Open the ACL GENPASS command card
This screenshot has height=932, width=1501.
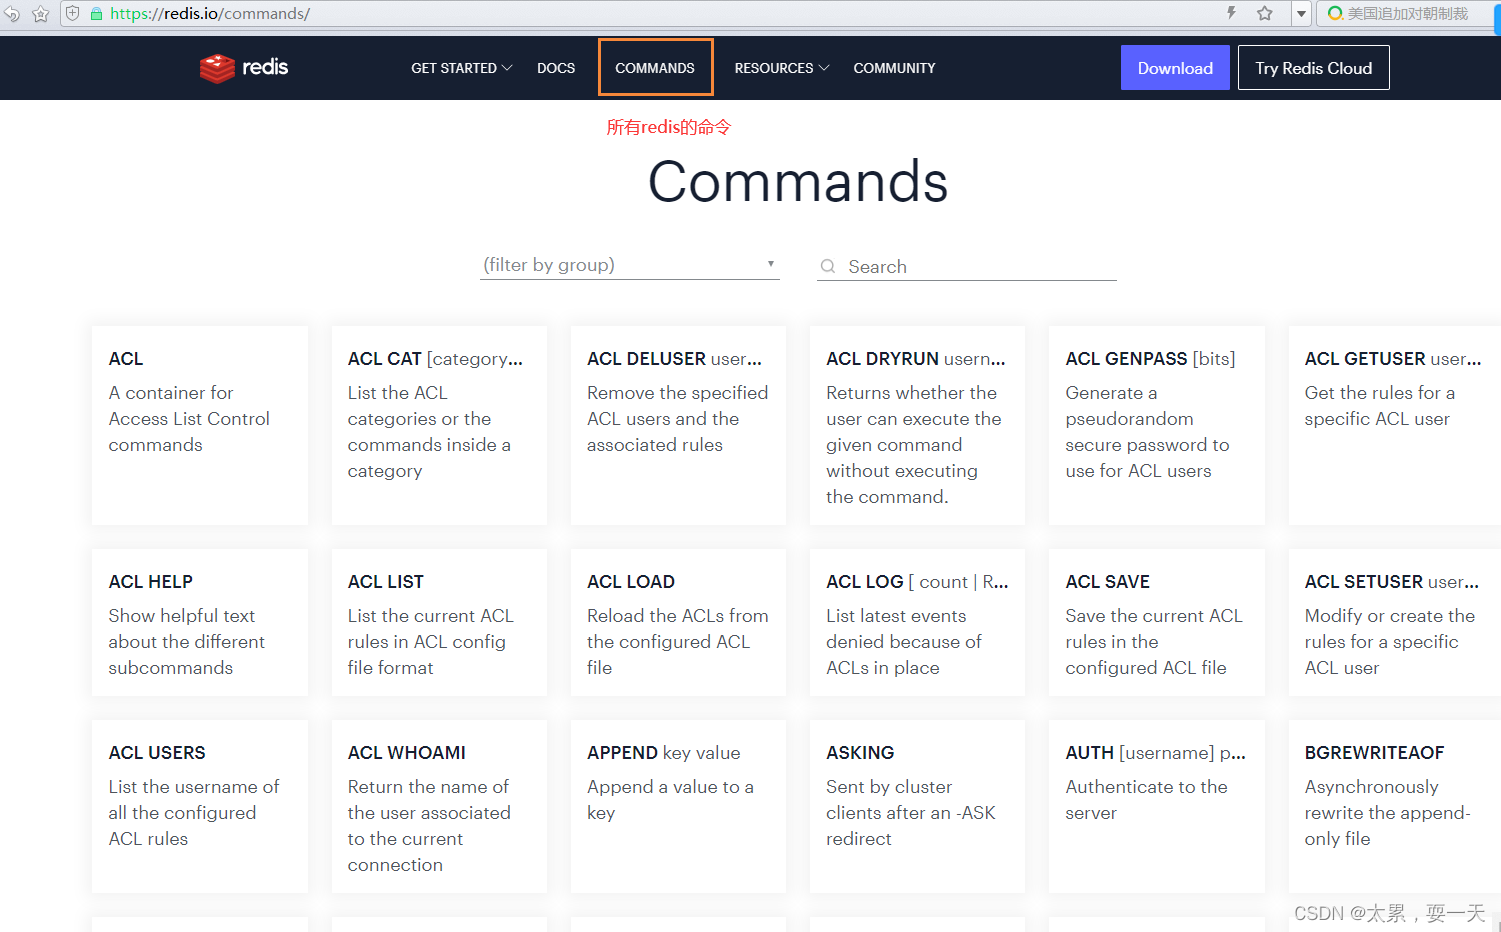(x=1157, y=425)
